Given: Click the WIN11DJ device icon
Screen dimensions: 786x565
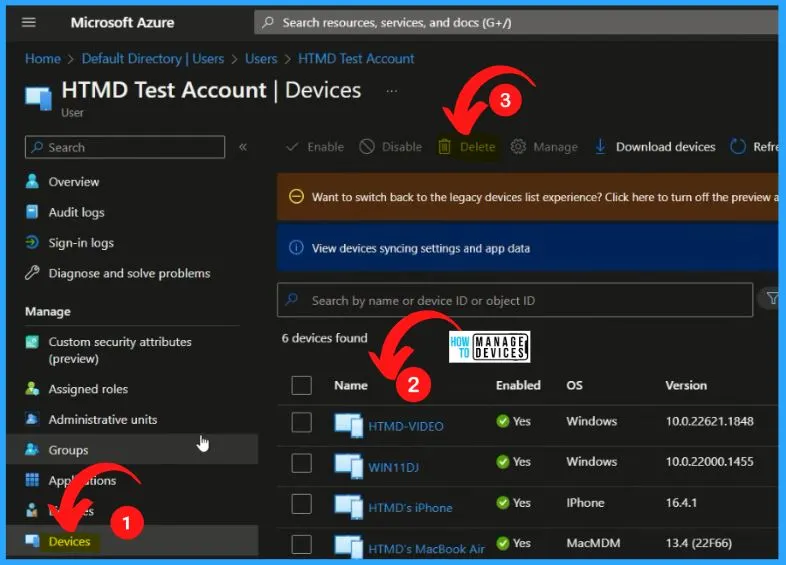Looking at the screenshot, I should pyautogui.click(x=348, y=466).
